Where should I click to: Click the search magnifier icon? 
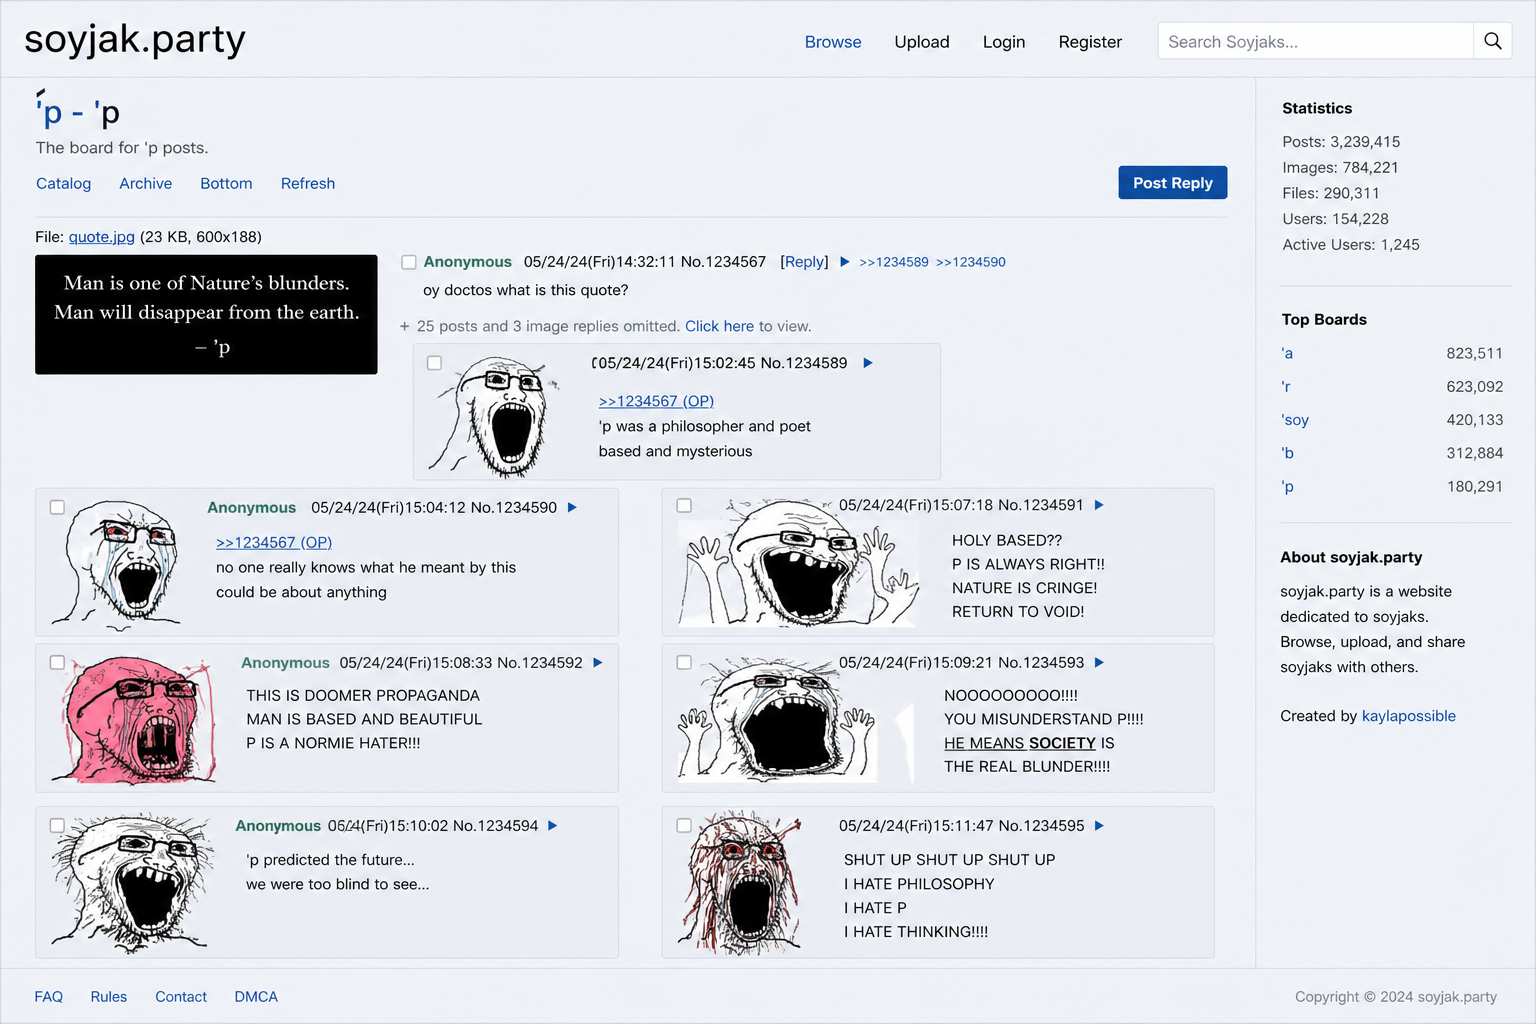(1492, 41)
